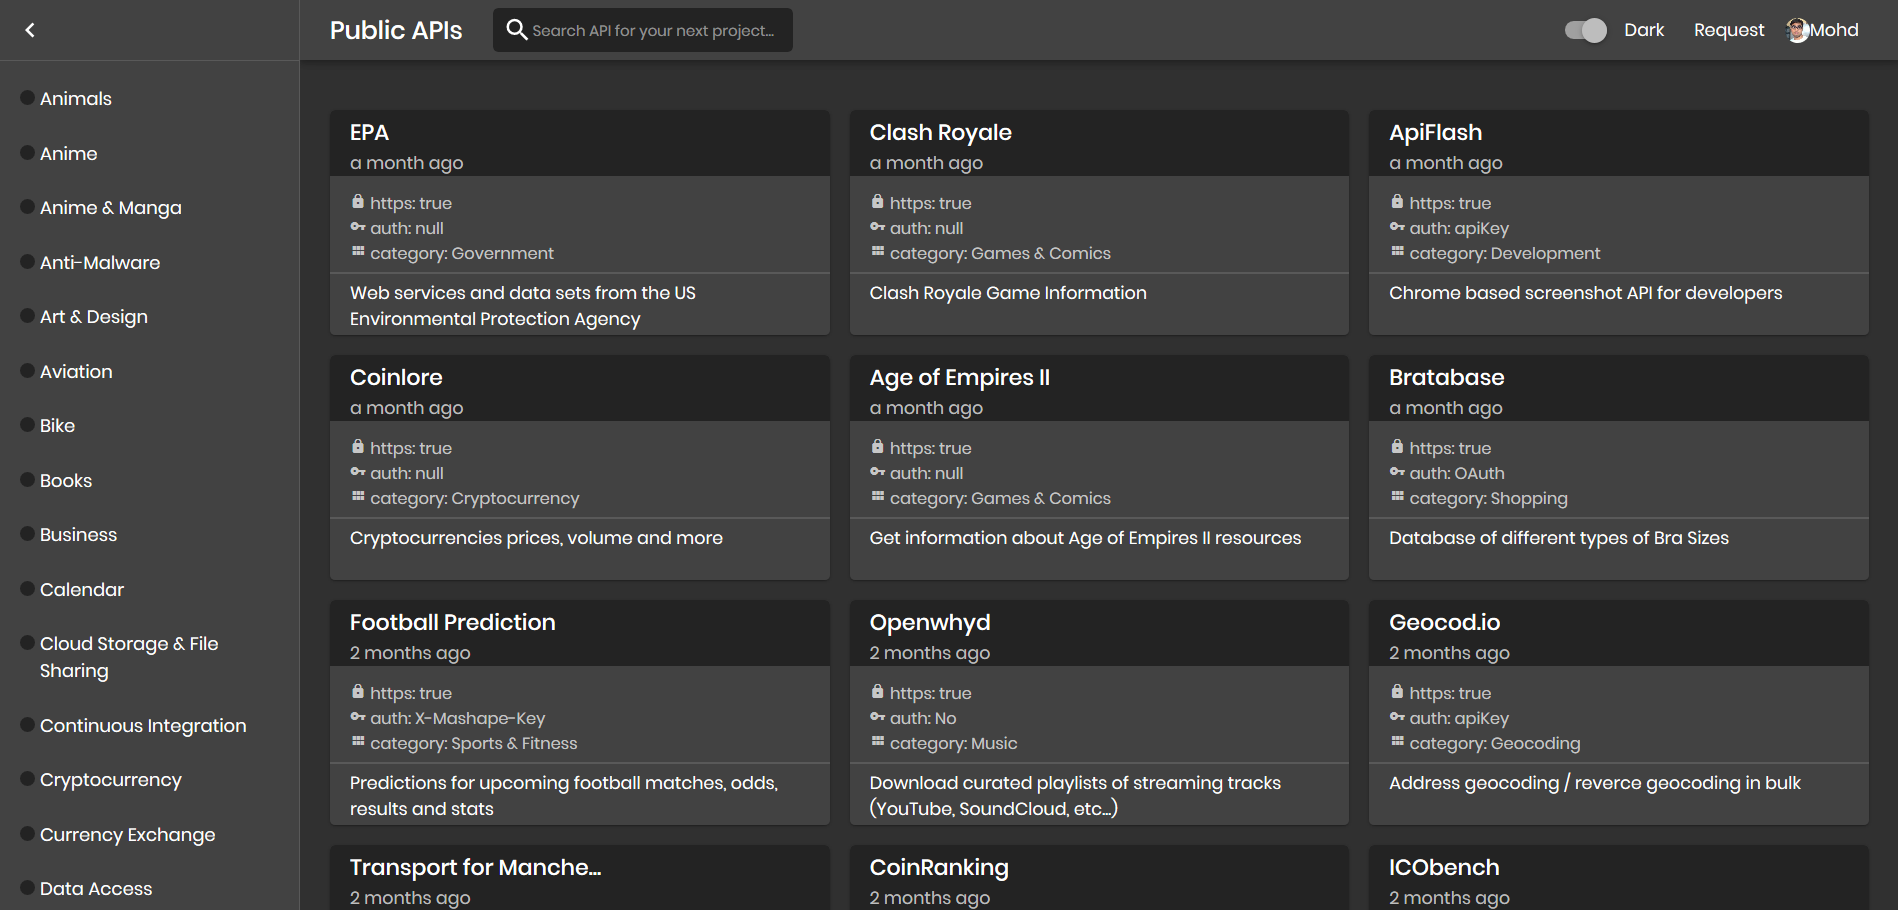This screenshot has width=1898, height=910.
Task: Click the OAuth key icon on Bratabase card
Action: click(1397, 472)
